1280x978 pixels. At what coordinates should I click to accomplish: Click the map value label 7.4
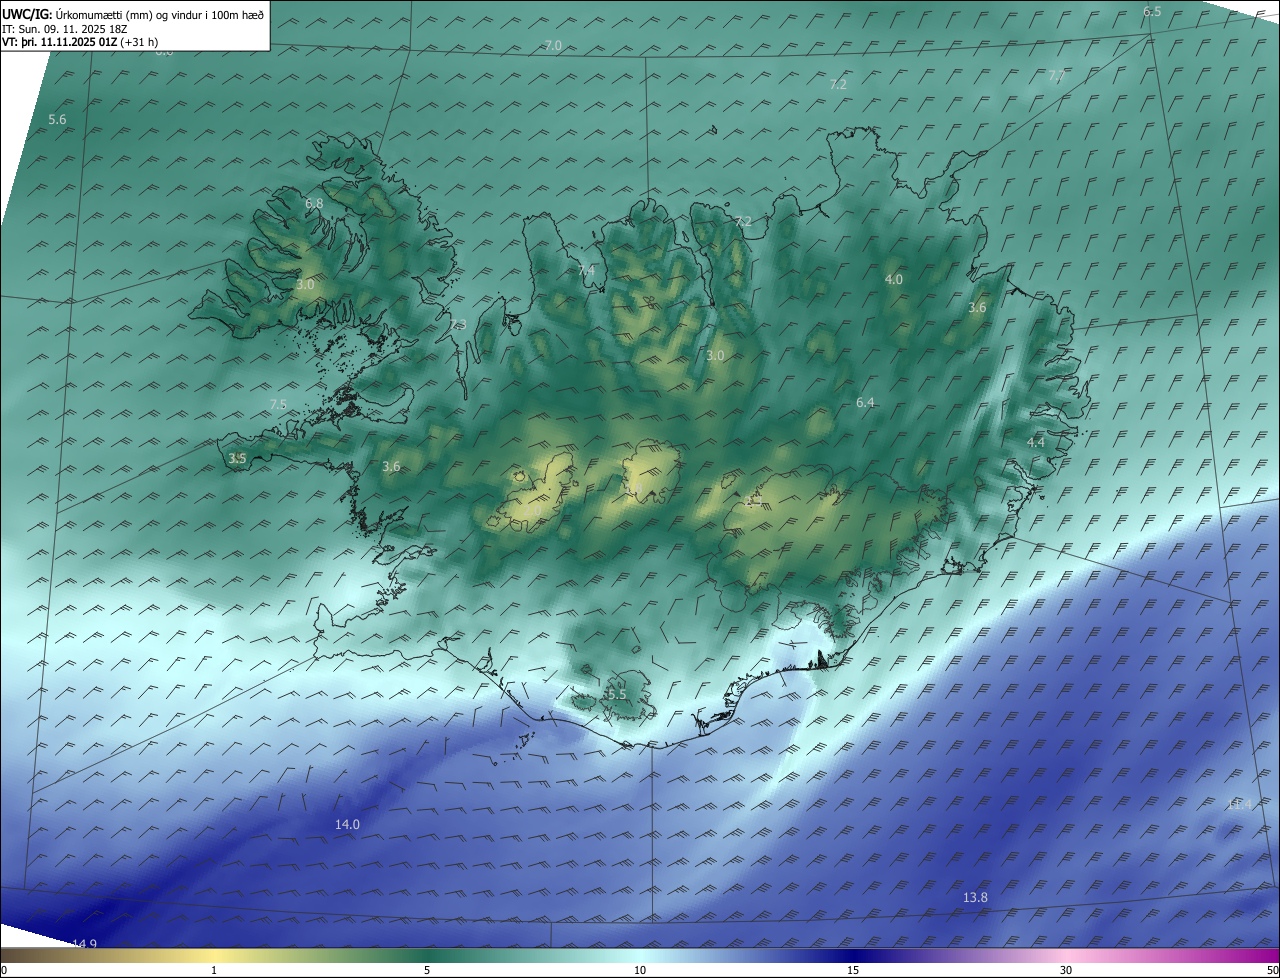pyautogui.click(x=586, y=270)
